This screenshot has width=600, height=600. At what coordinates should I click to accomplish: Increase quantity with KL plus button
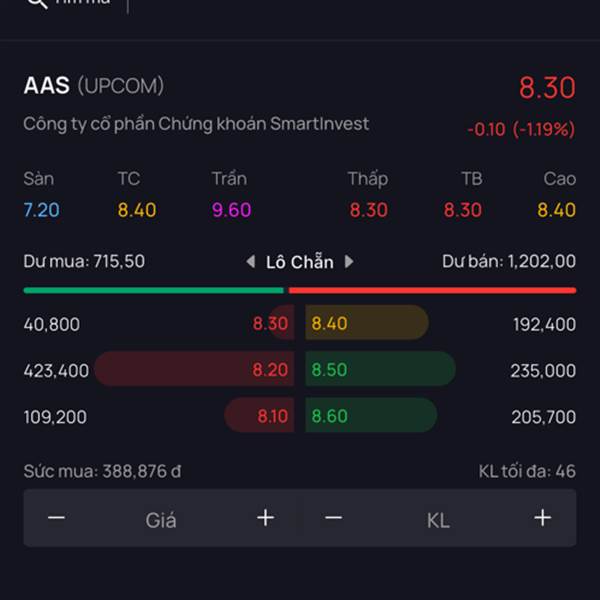click(x=542, y=518)
